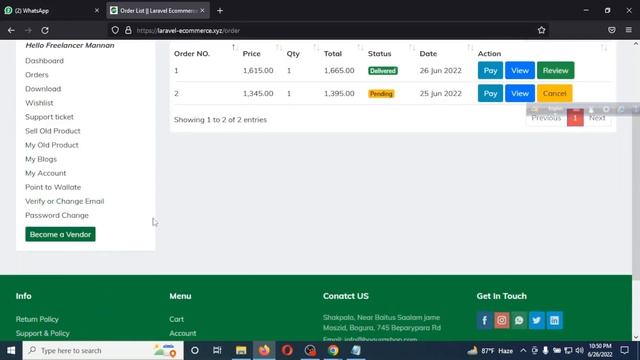Screen dimensions: 640x360
Task: Open the Firefox application menu
Action: point(629,30)
